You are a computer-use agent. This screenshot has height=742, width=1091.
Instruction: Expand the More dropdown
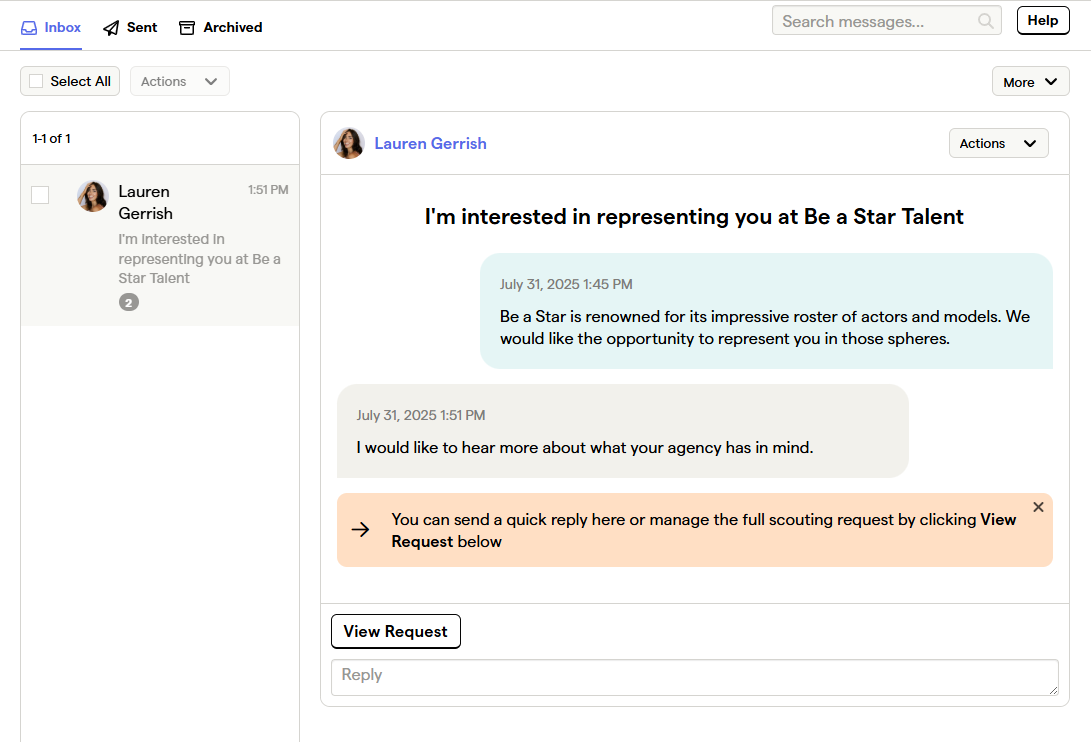1030,82
